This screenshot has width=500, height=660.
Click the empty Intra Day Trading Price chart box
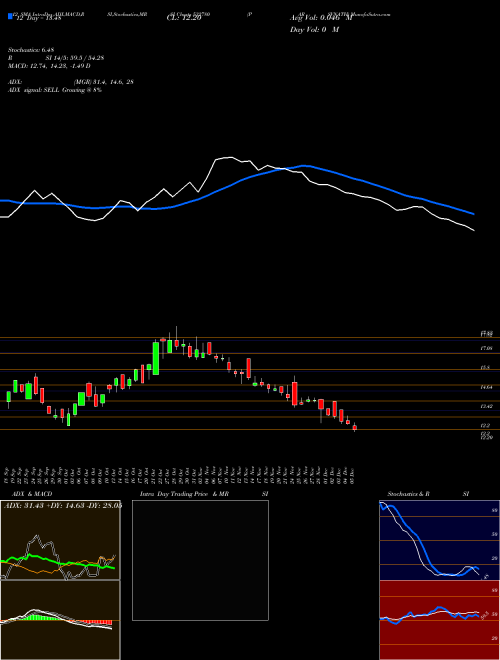point(200,560)
